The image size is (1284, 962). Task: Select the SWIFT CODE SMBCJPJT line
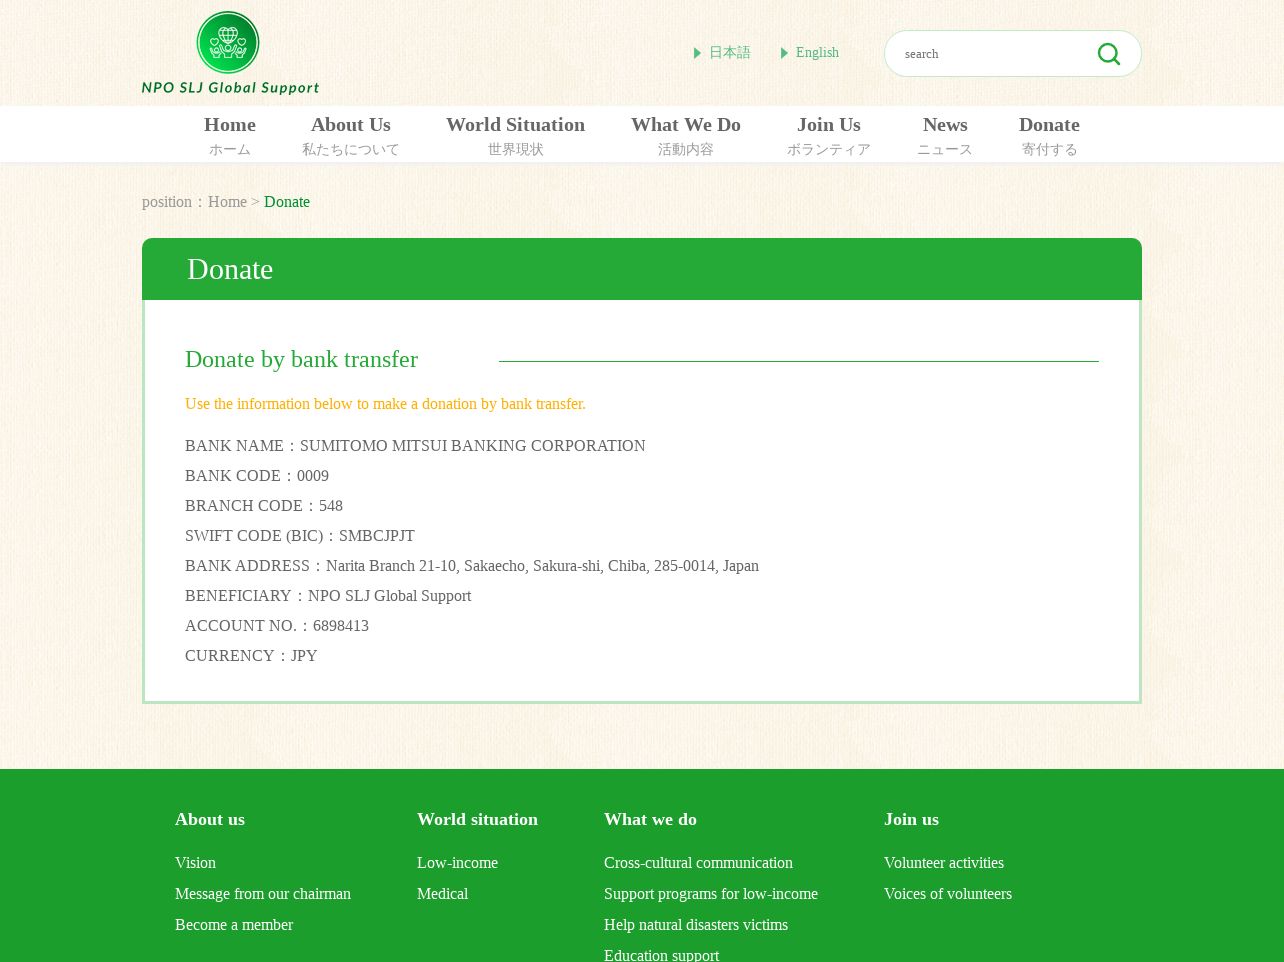[300, 536]
